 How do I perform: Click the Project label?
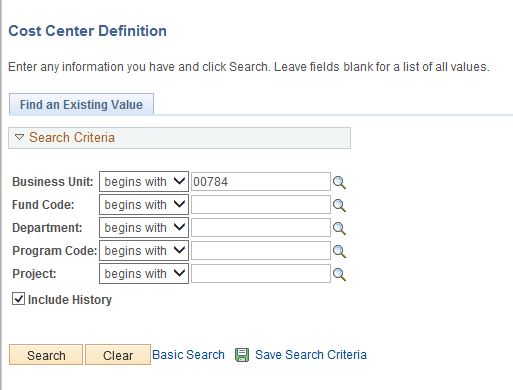[x=34, y=274]
